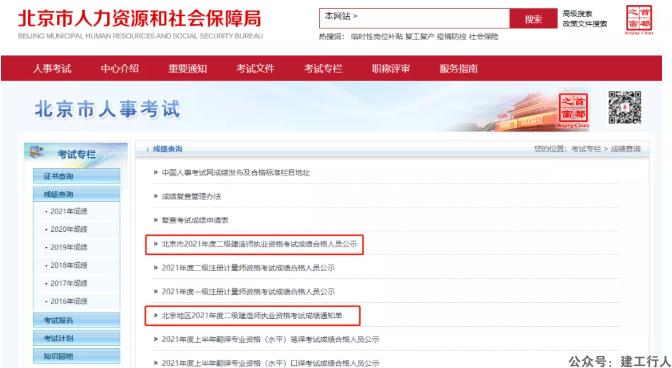Viewport: 672px width, 368px height.
Task: Click the QR code image in banner
Action: 624,107
